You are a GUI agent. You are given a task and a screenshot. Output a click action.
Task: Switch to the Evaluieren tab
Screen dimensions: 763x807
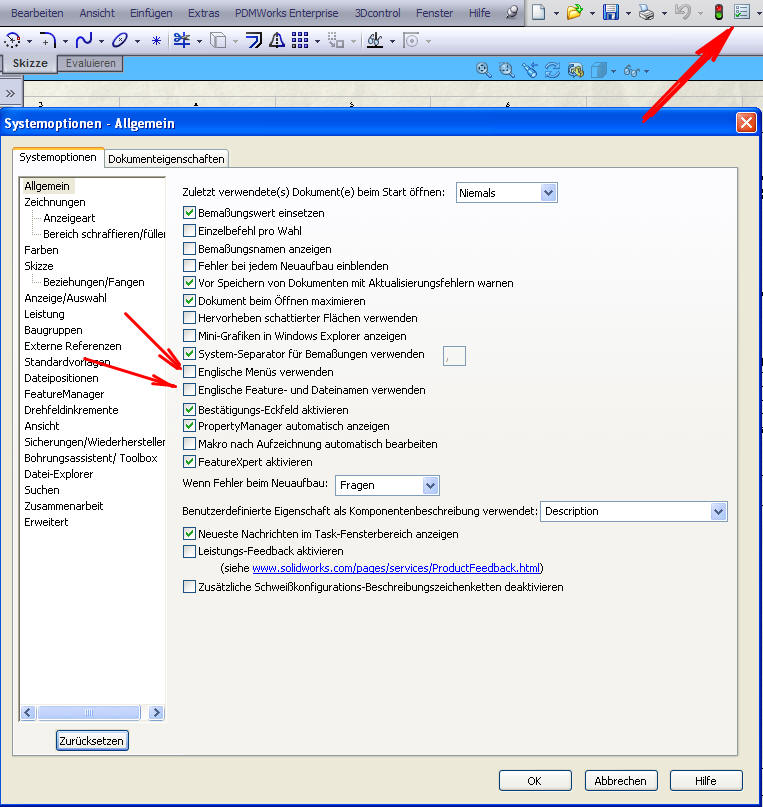point(91,63)
